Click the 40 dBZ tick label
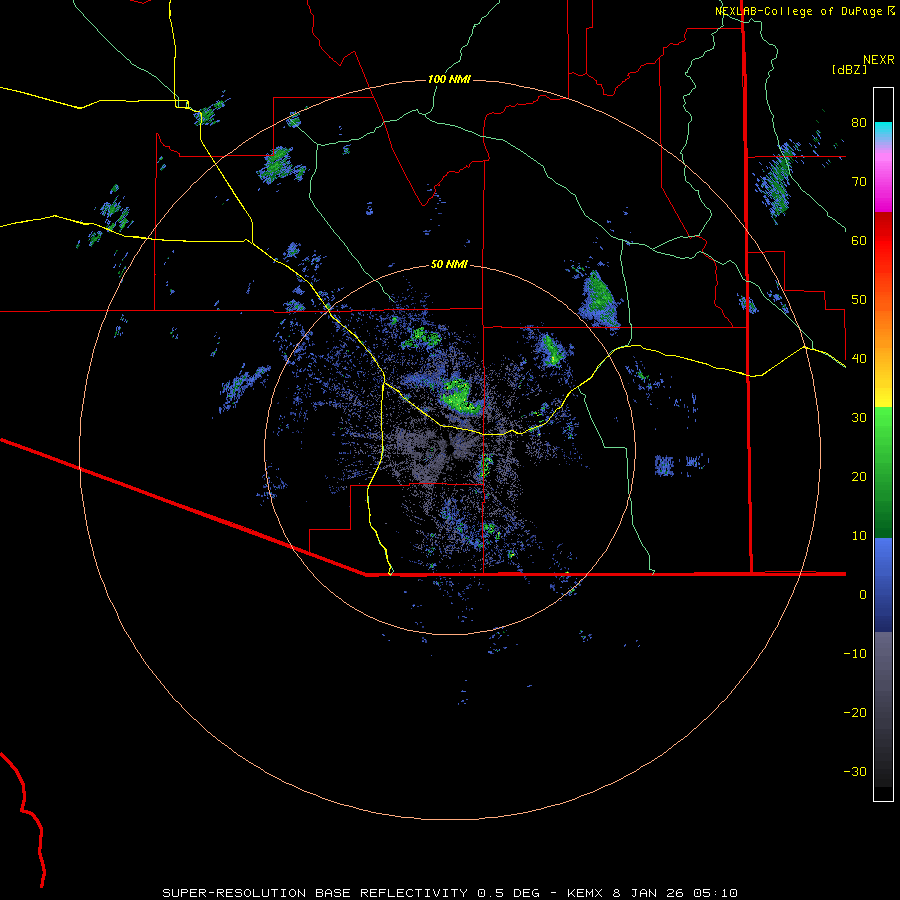The image size is (900, 900). tap(859, 358)
